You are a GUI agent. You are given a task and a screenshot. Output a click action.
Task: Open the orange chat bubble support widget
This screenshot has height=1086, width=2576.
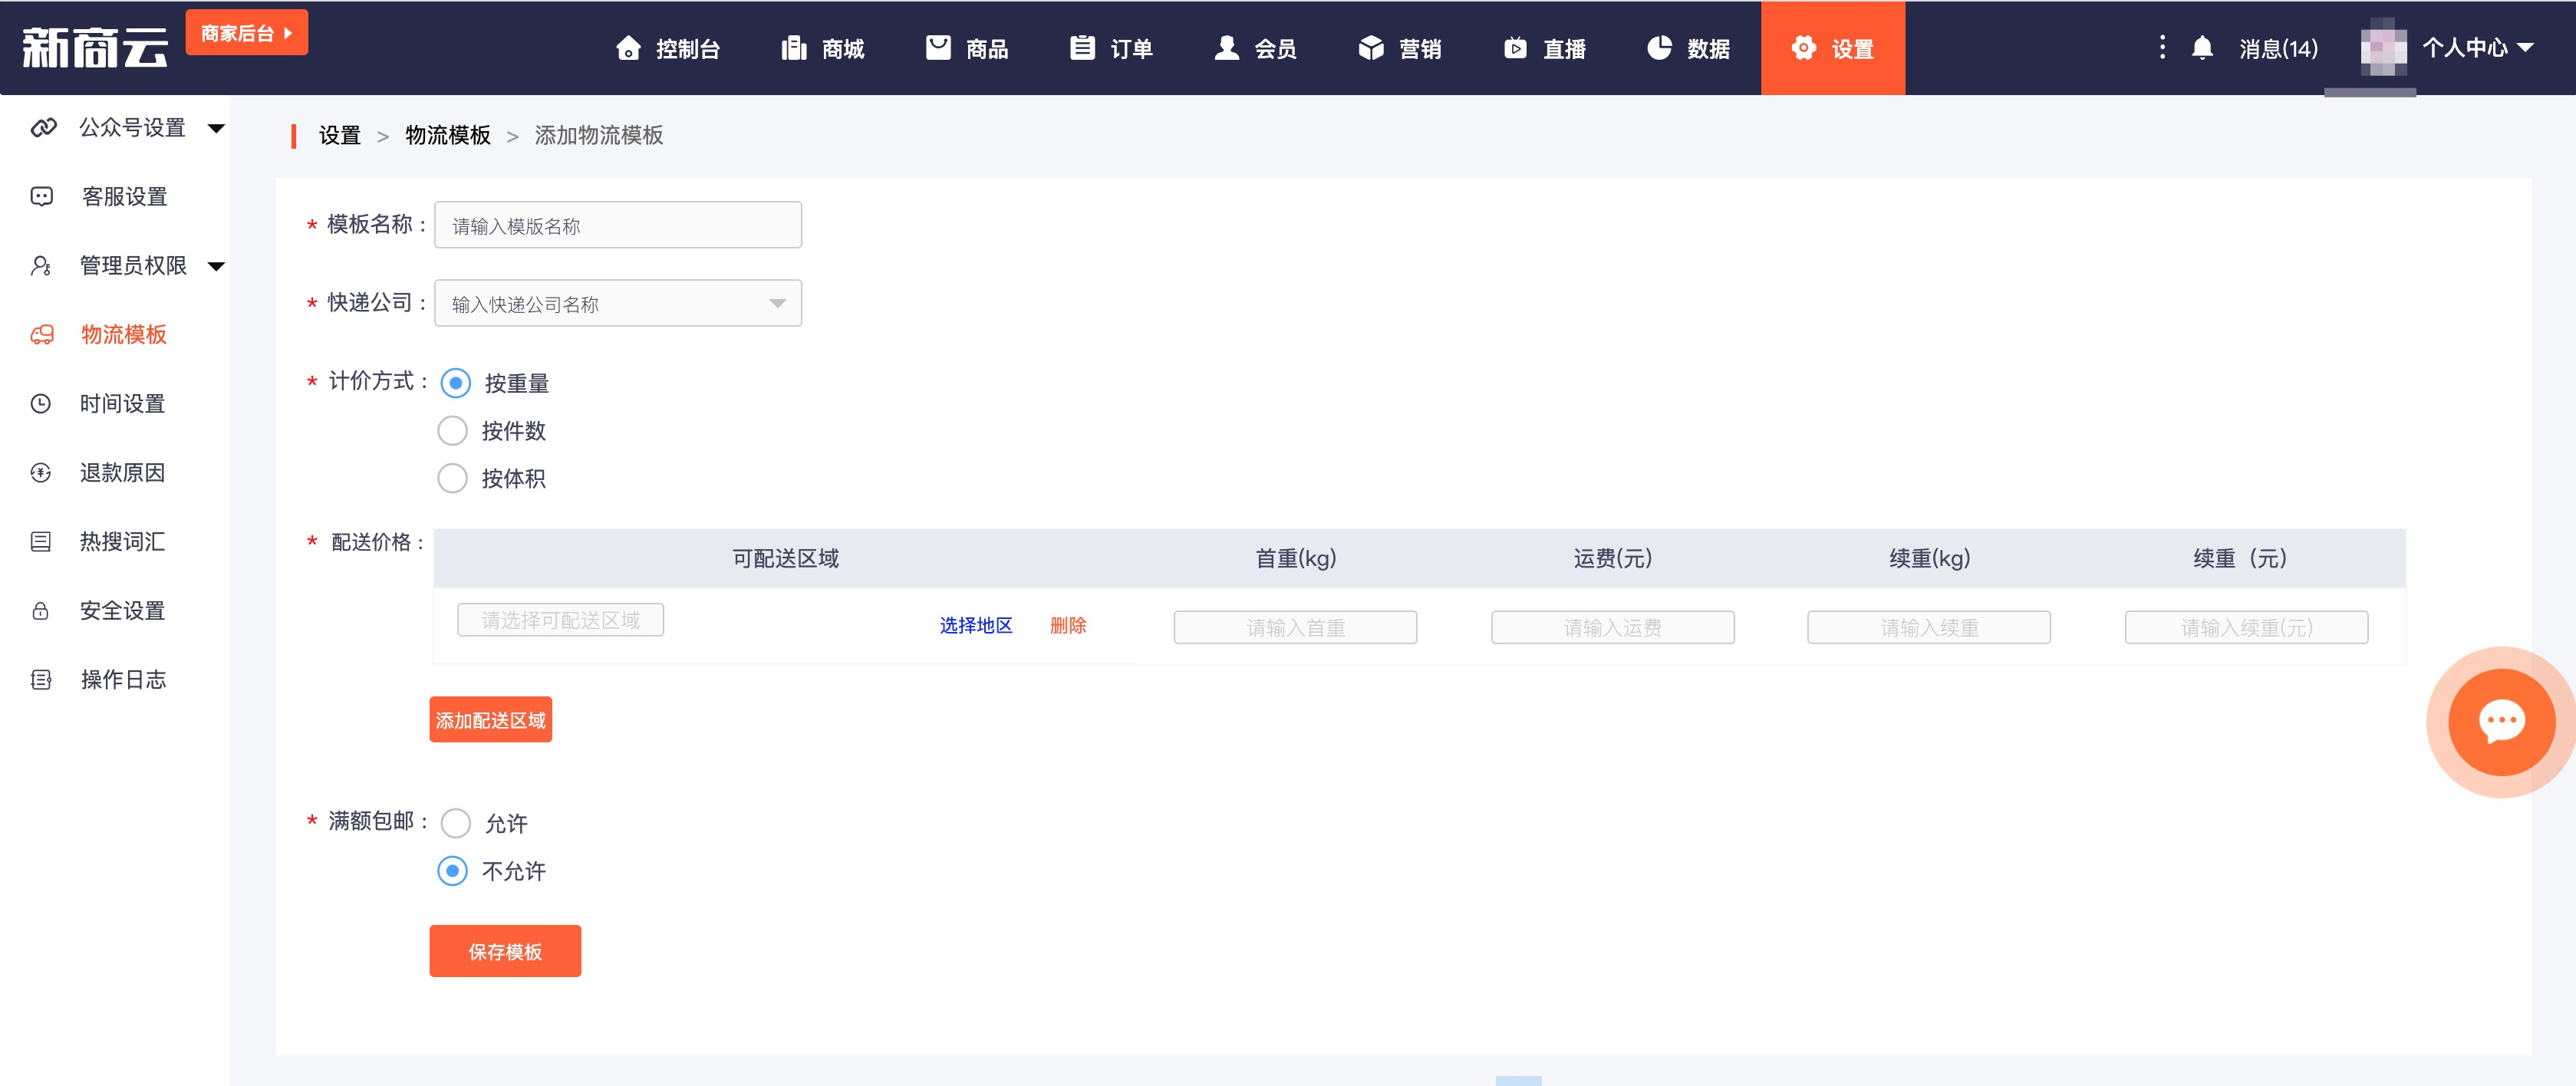pyautogui.click(x=2501, y=722)
